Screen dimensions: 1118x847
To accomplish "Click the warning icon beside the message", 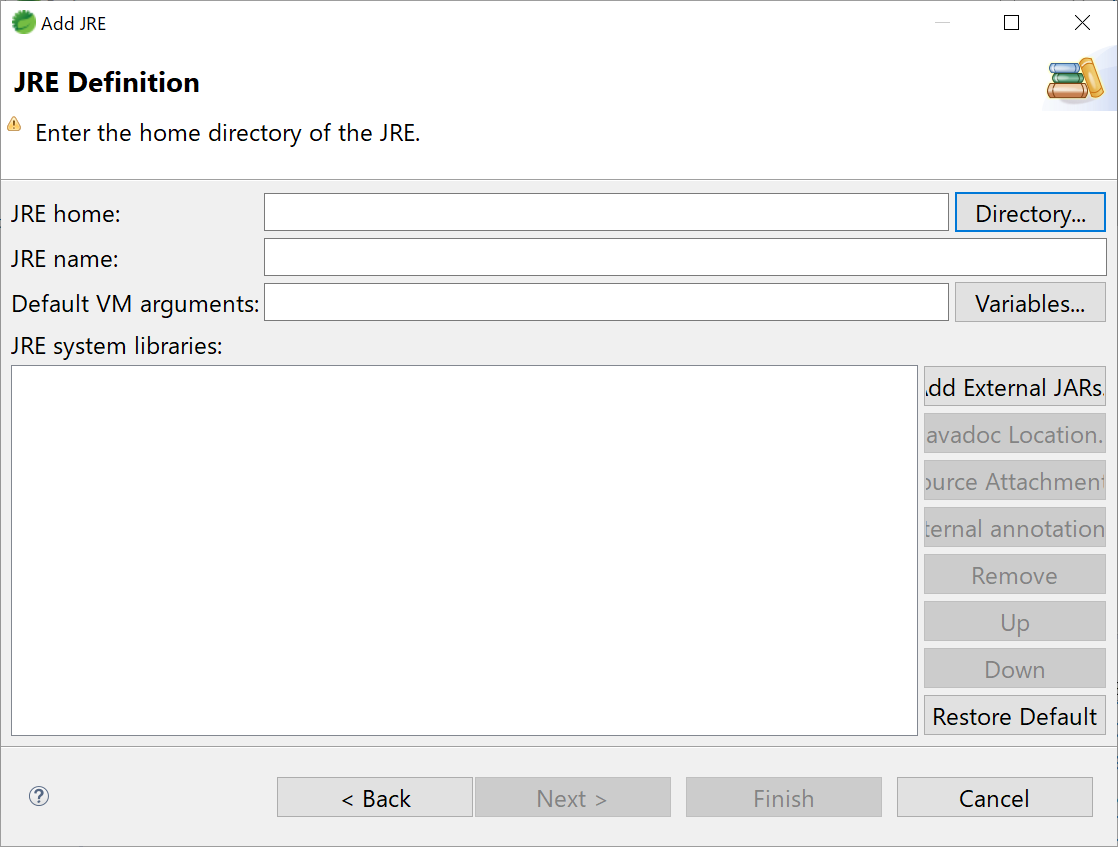I will pos(14,124).
